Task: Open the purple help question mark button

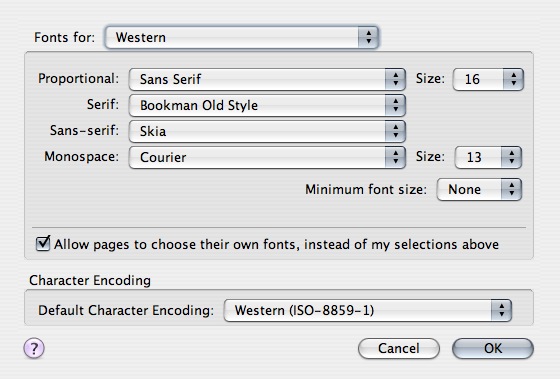Action: point(34,348)
